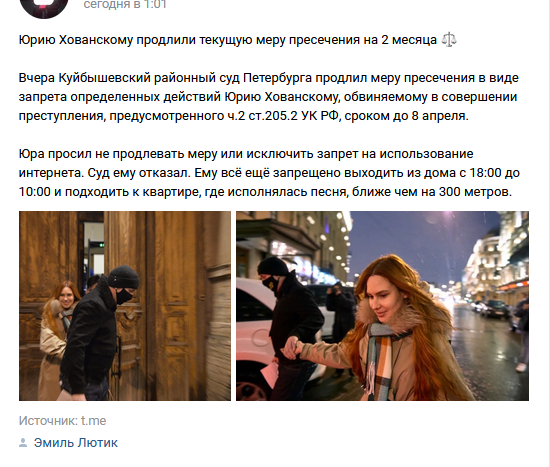This screenshot has width=550, height=467.
Task: Open the community avatar at post top
Action: click(43, 7)
